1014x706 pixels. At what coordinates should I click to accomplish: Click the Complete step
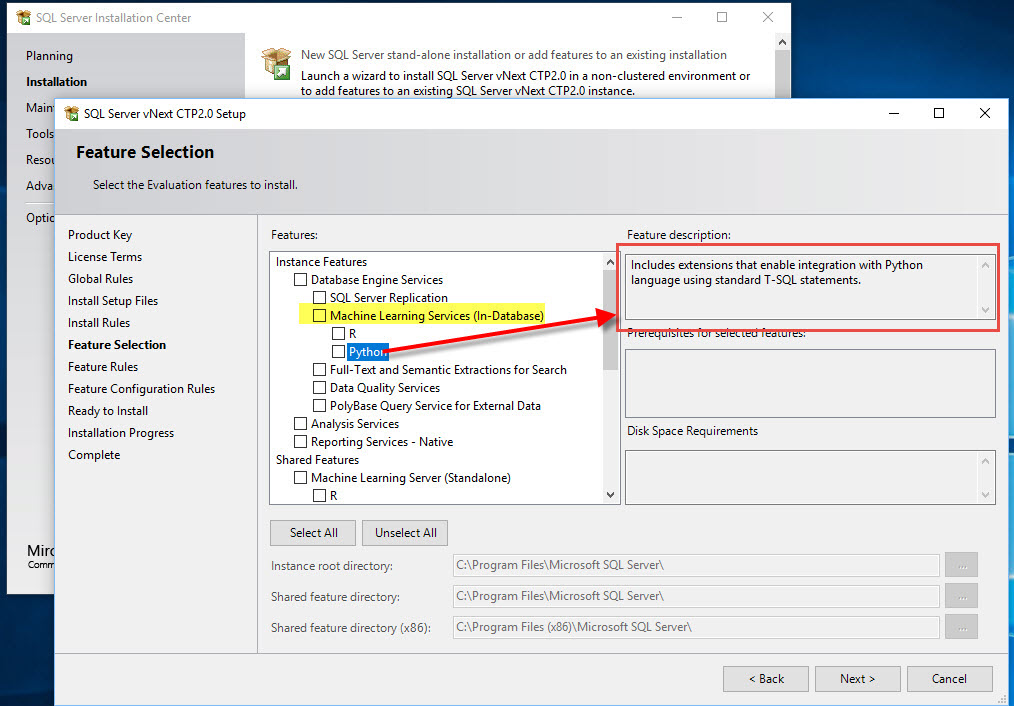click(x=94, y=455)
